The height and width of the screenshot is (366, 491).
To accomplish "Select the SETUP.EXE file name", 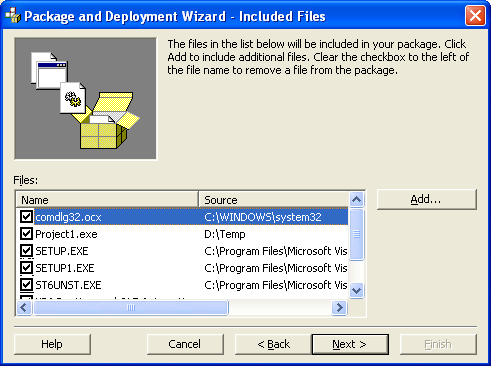I will tap(62, 251).
